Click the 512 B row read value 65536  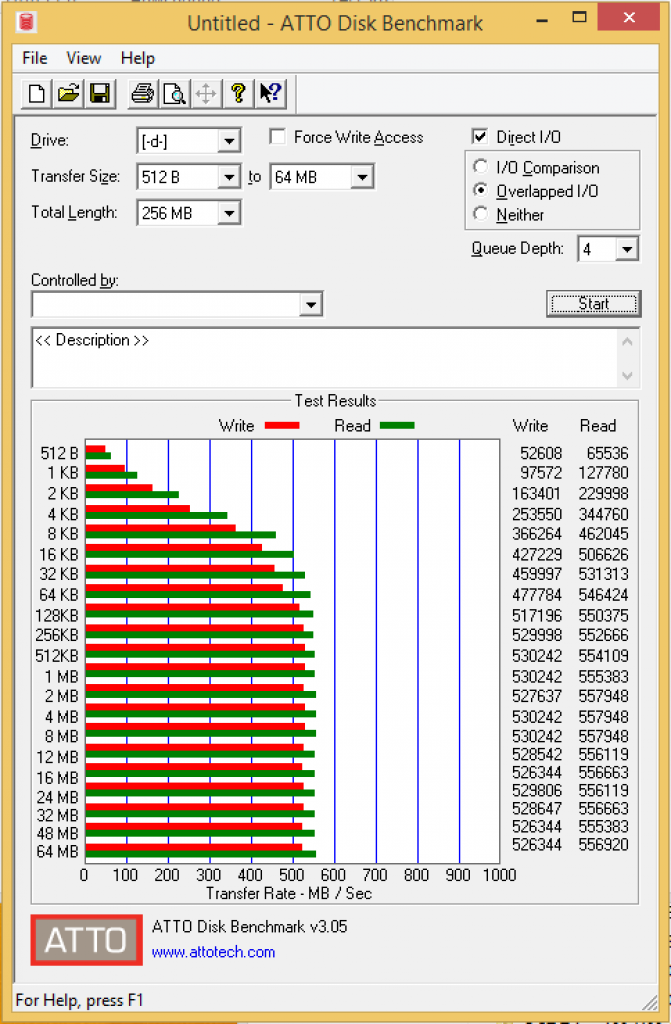pyautogui.click(x=607, y=453)
